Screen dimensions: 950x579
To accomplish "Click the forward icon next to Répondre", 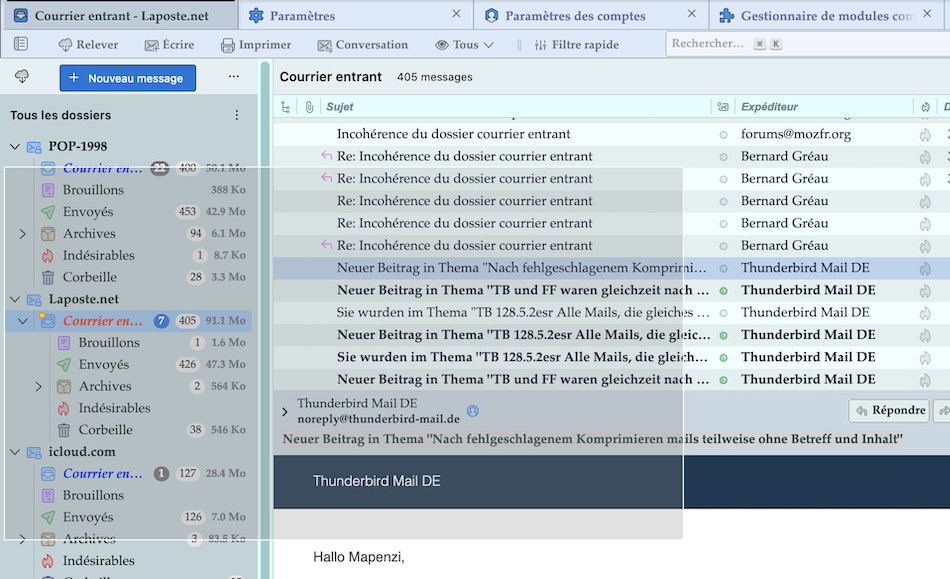I will pos(943,411).
